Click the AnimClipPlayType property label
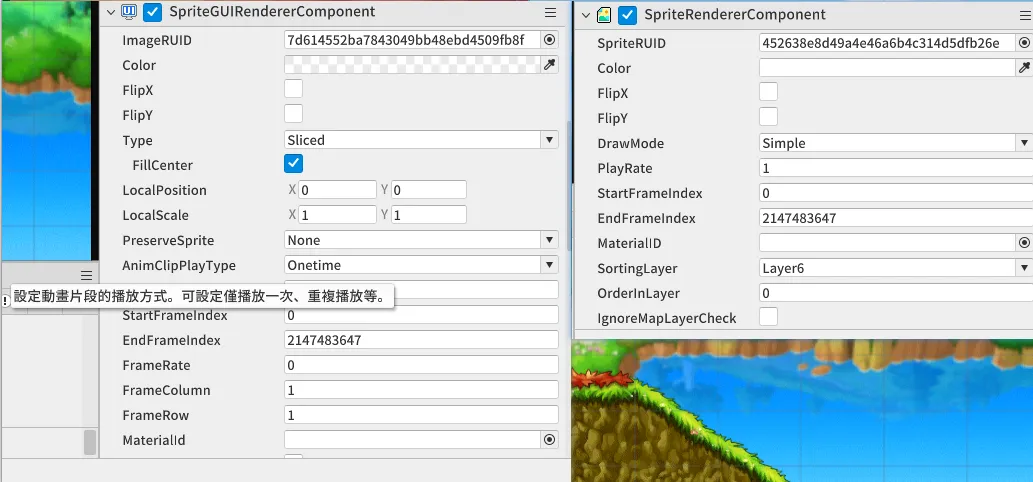This screenshot has height=482, width=1033. tap(179, 265)
